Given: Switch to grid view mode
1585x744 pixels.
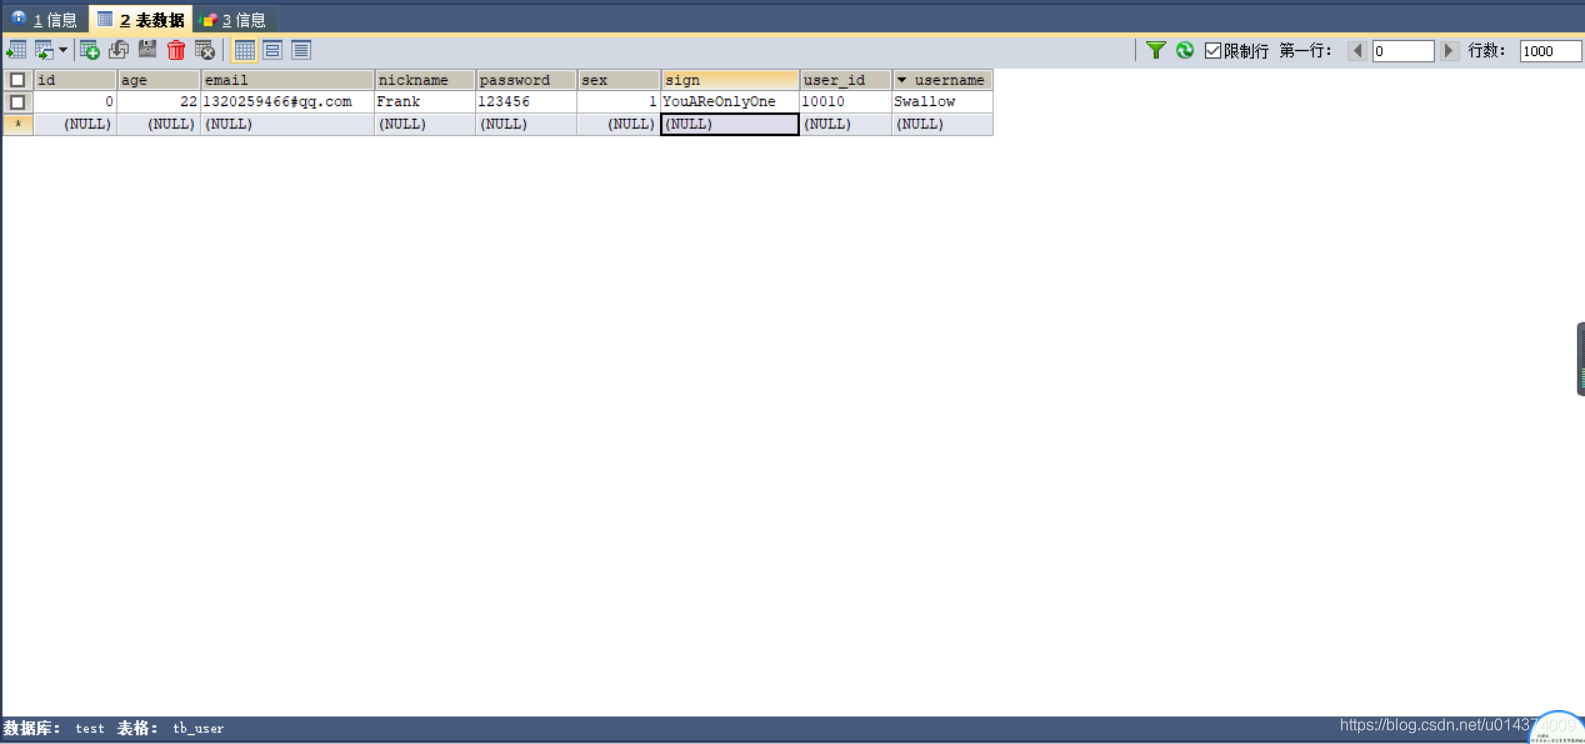Looking at the screenshot, I should pos(244,50).
